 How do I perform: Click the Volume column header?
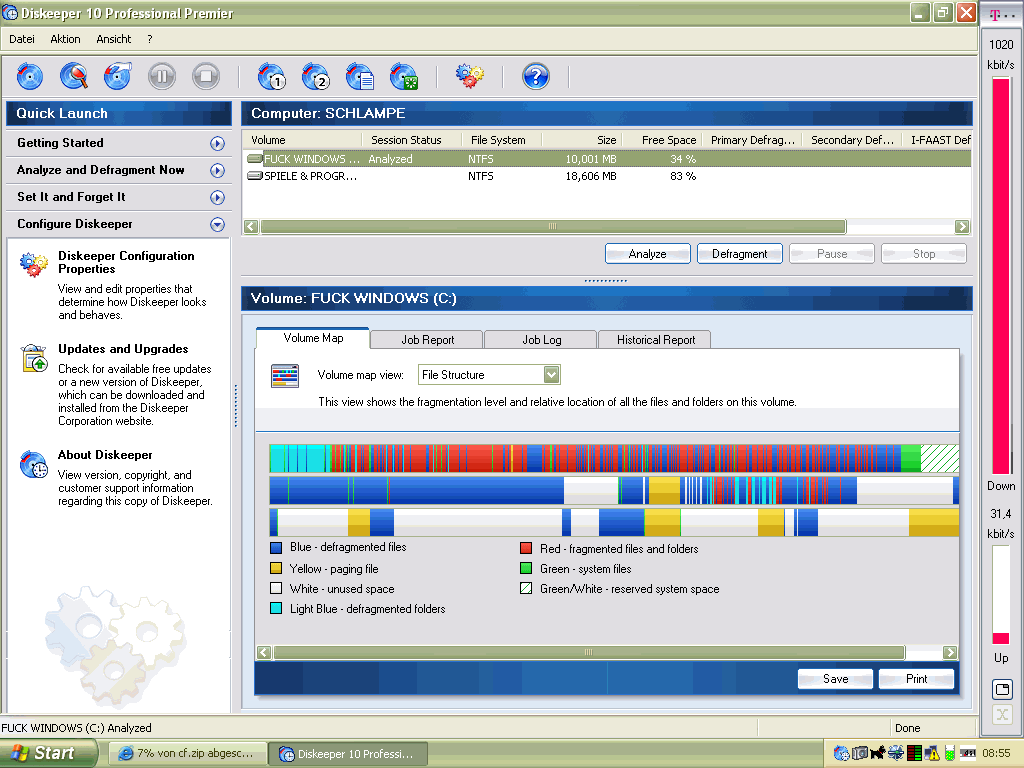coord(302,140)
